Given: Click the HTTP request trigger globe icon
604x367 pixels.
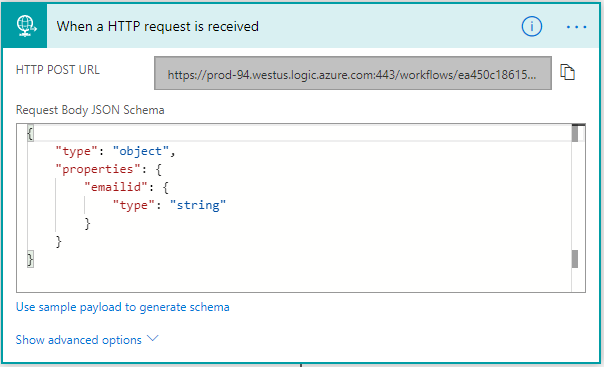Looking at the screenshot, I should click(25, 26).
